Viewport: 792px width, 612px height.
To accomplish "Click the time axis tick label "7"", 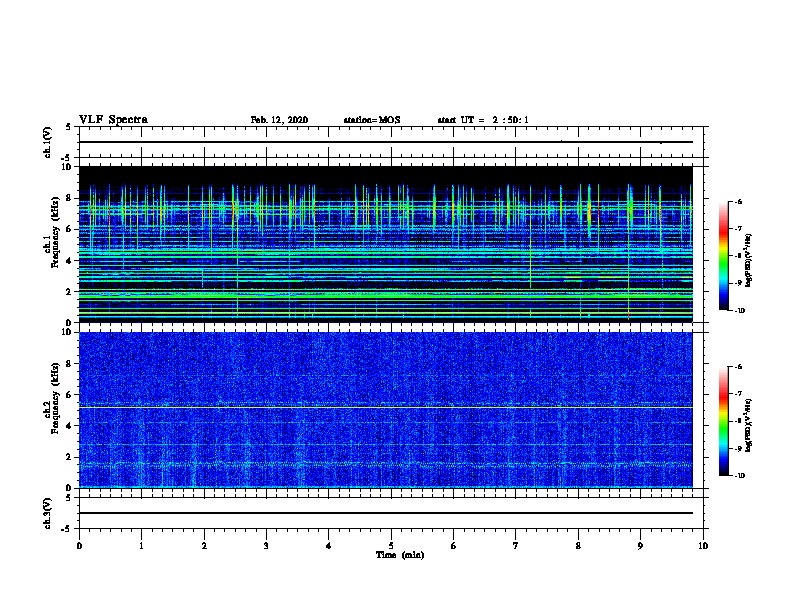I will (516, 546).
